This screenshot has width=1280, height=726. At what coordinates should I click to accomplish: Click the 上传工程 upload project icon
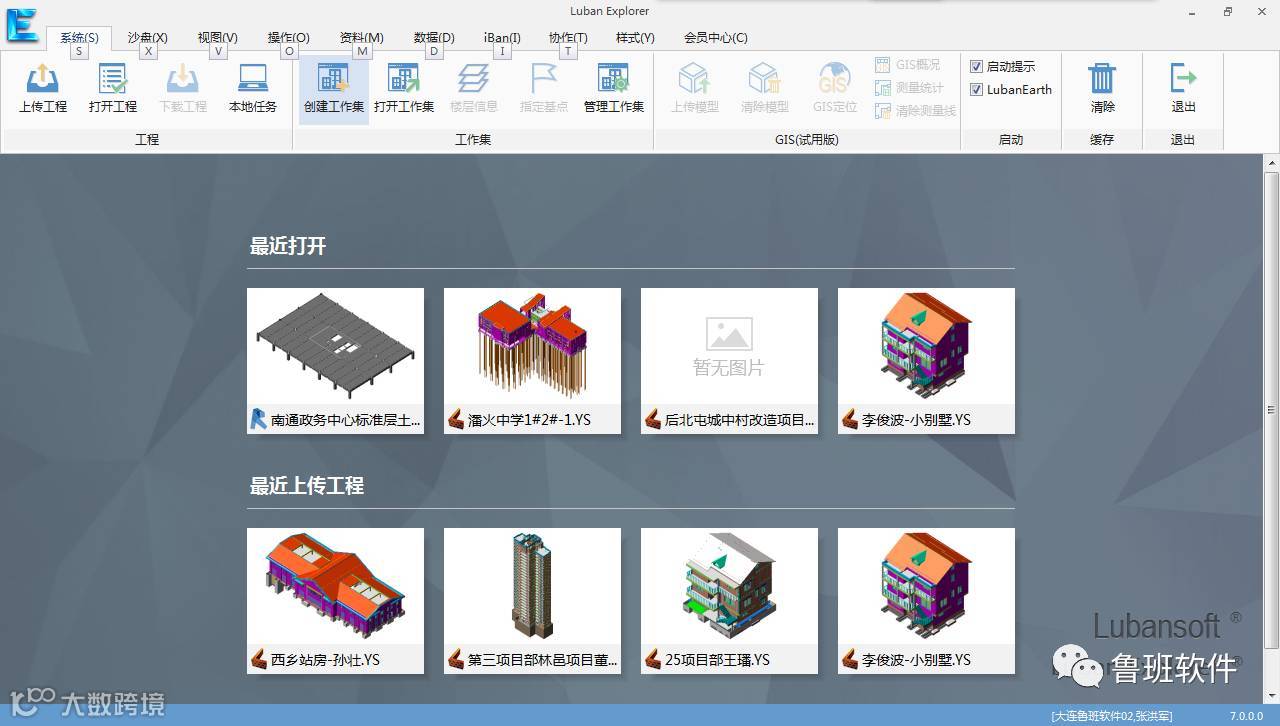43,88
